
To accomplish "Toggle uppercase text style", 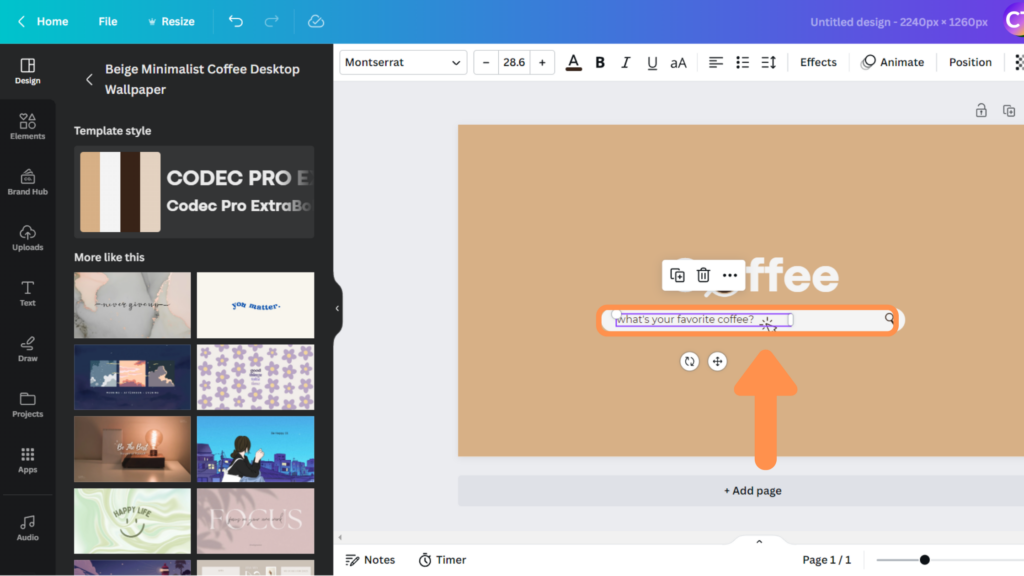I will pos(679,63).
